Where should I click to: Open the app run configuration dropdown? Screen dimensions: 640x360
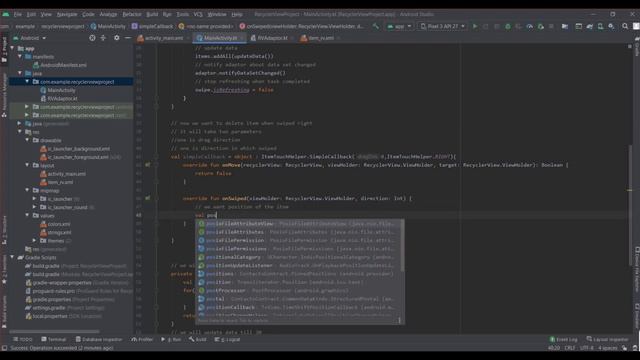(399, 26)
